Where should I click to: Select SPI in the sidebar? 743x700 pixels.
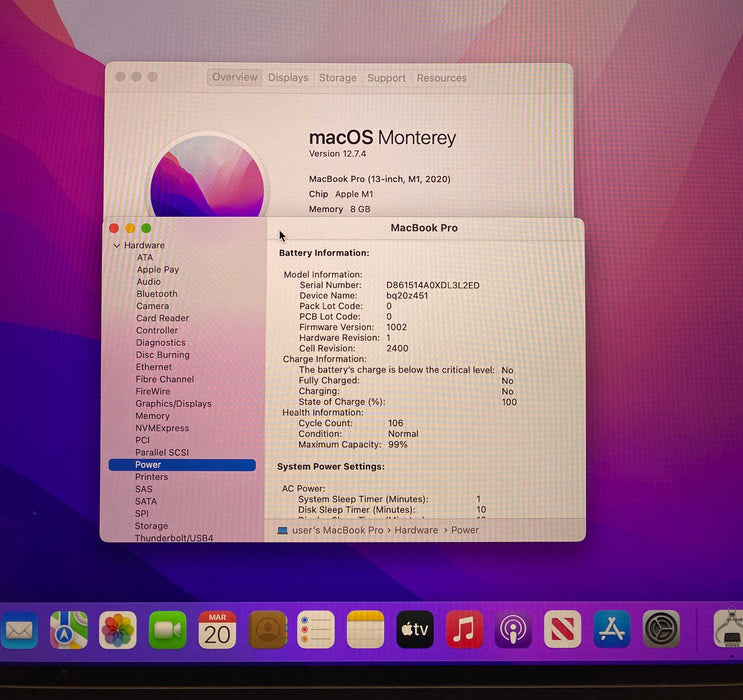click(142, 514)
